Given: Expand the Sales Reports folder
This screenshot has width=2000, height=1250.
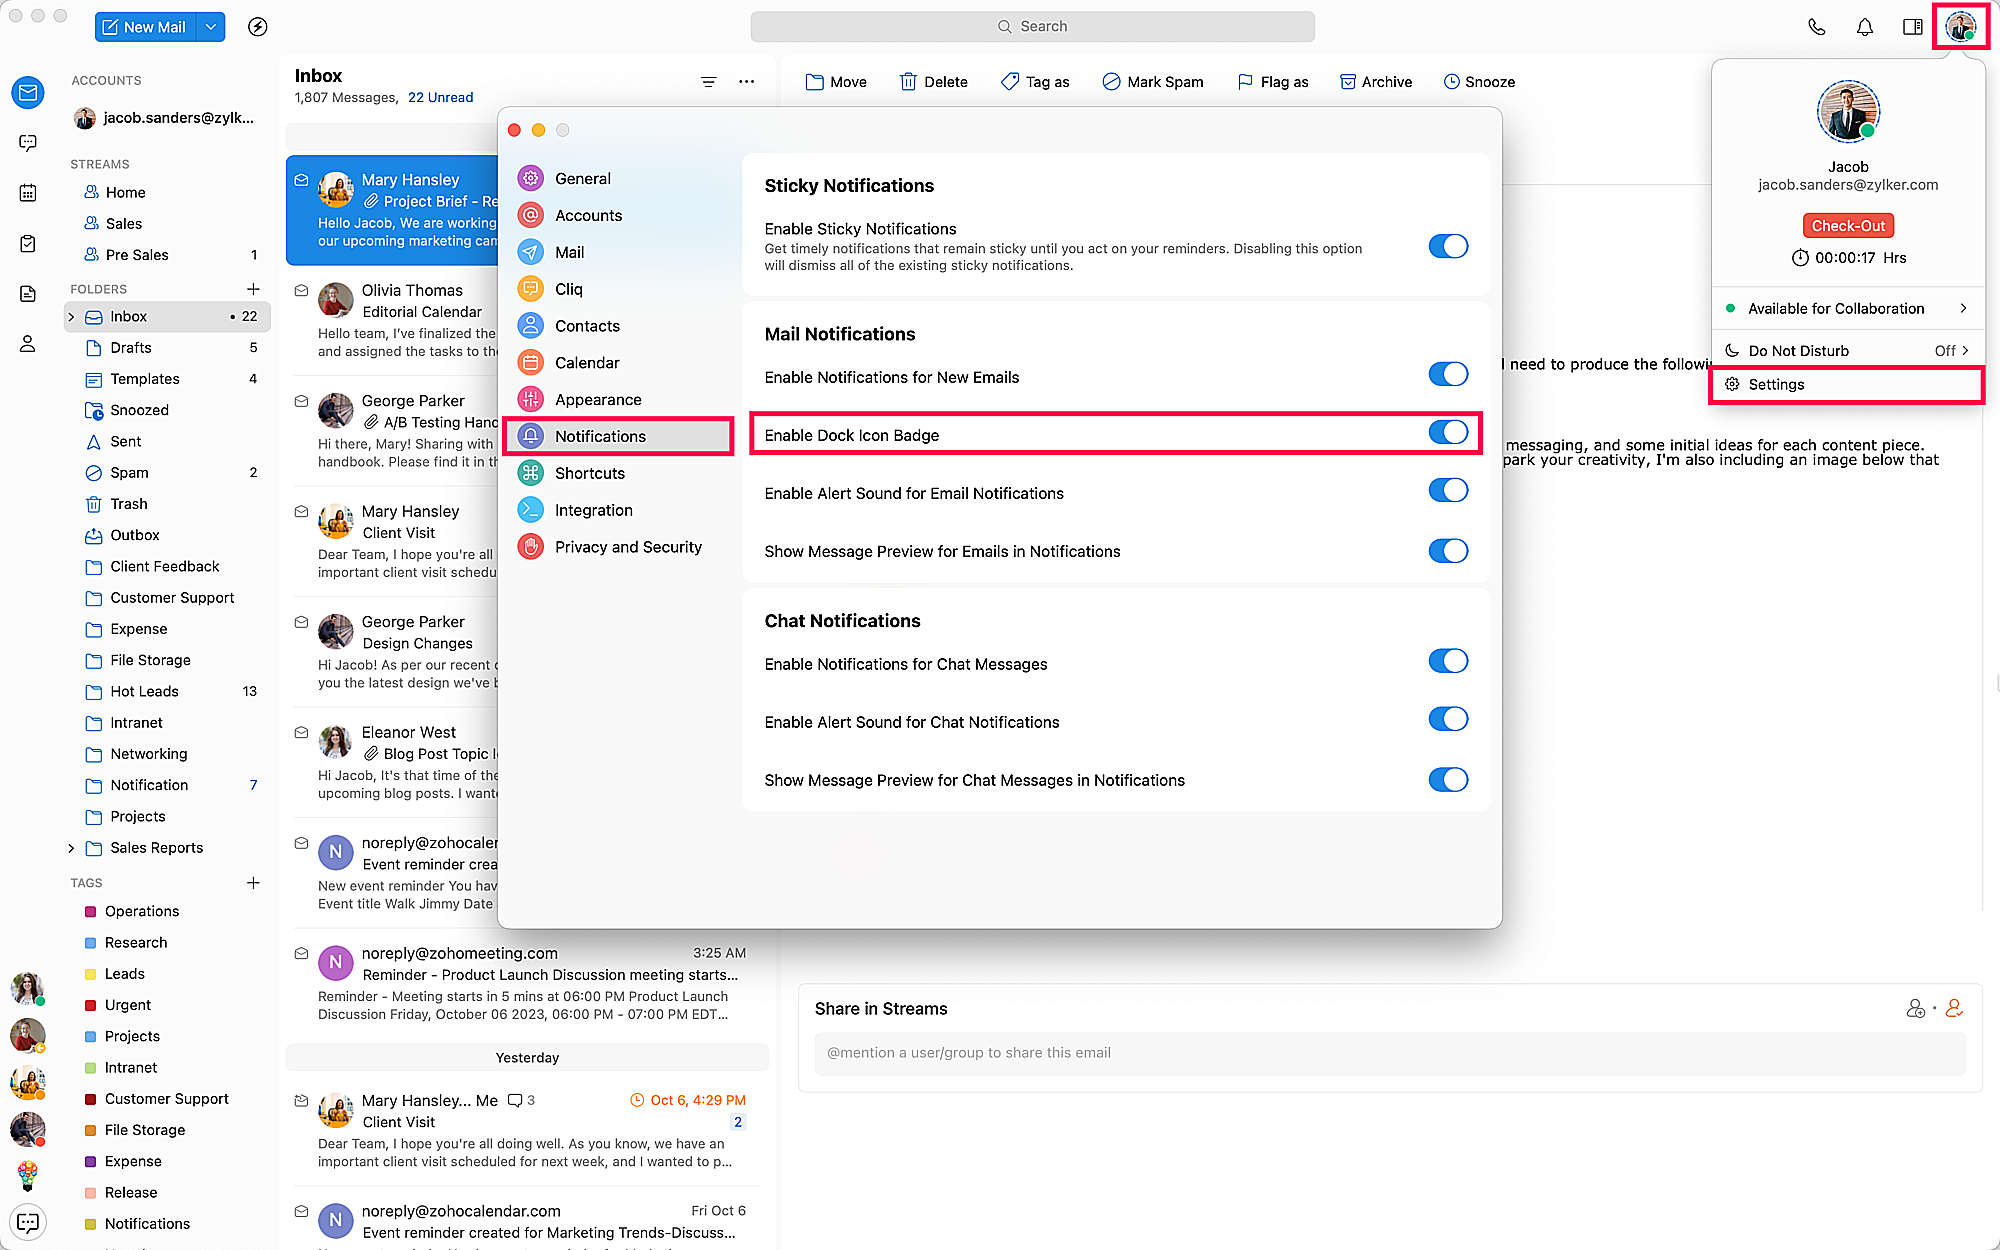Looking at the screenshot, I should (71, 848).
